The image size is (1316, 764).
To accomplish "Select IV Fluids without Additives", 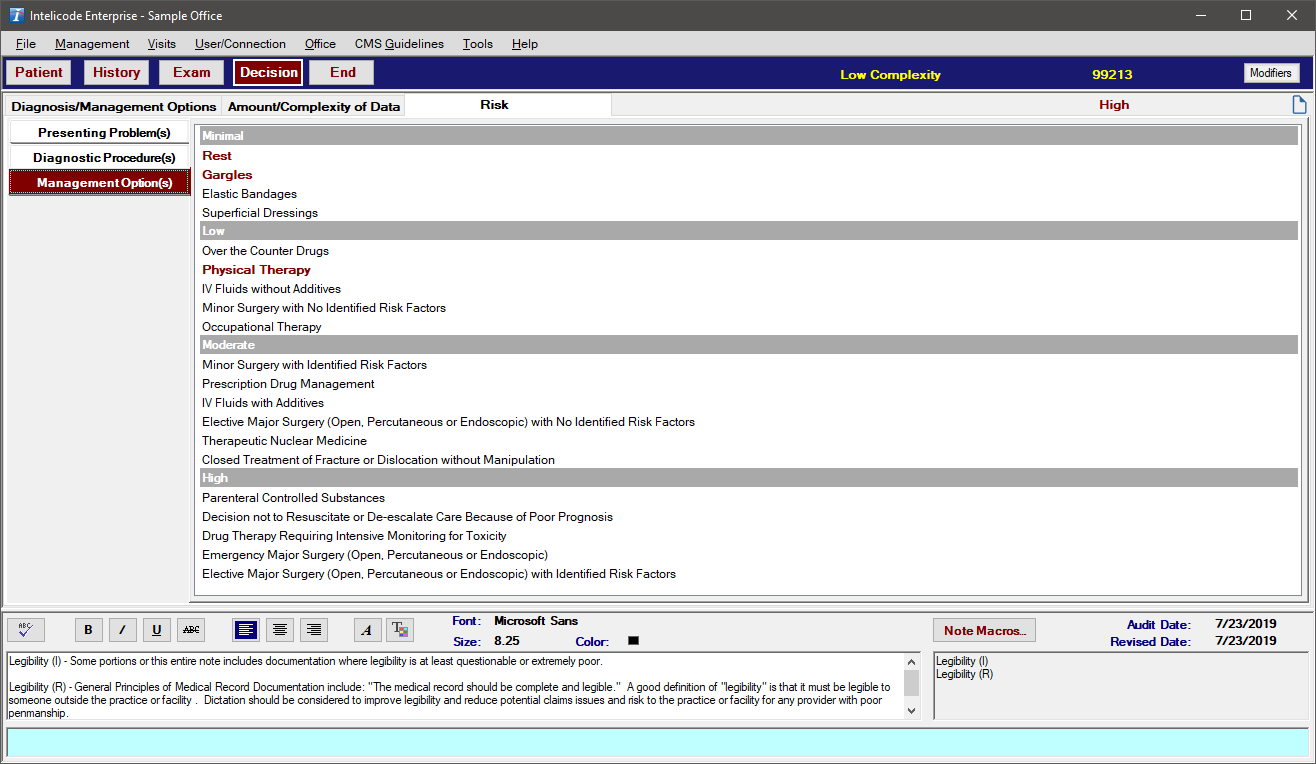I will point(271,289).
